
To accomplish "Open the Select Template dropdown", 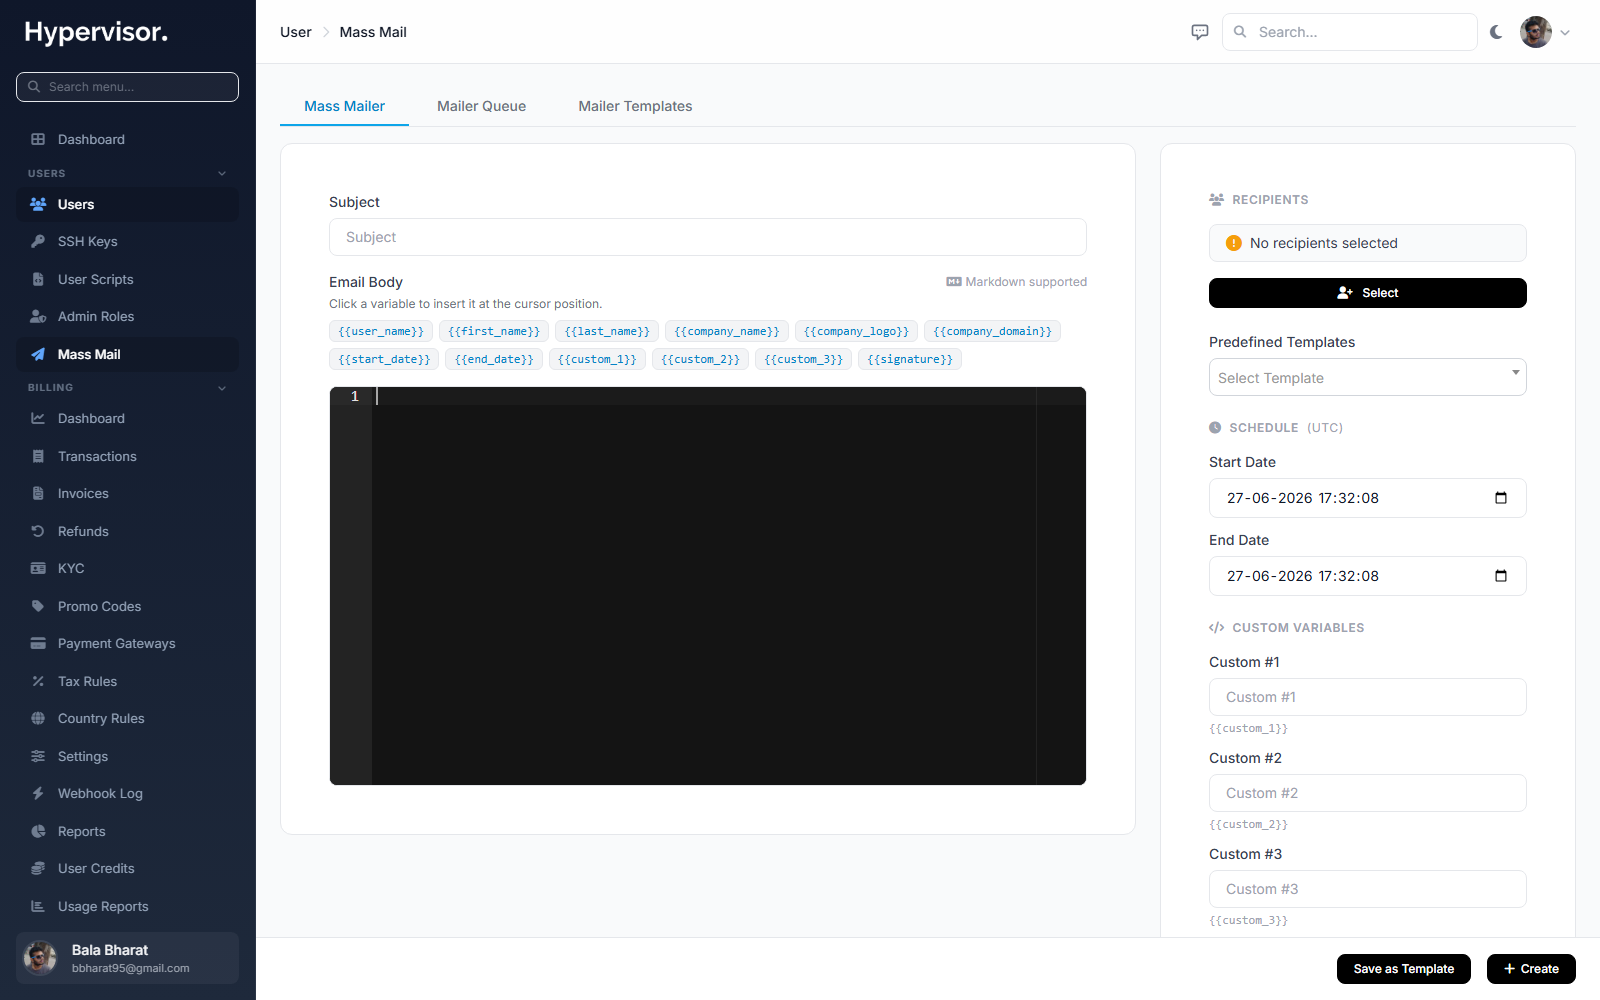I will click(x=1367, y=377).
